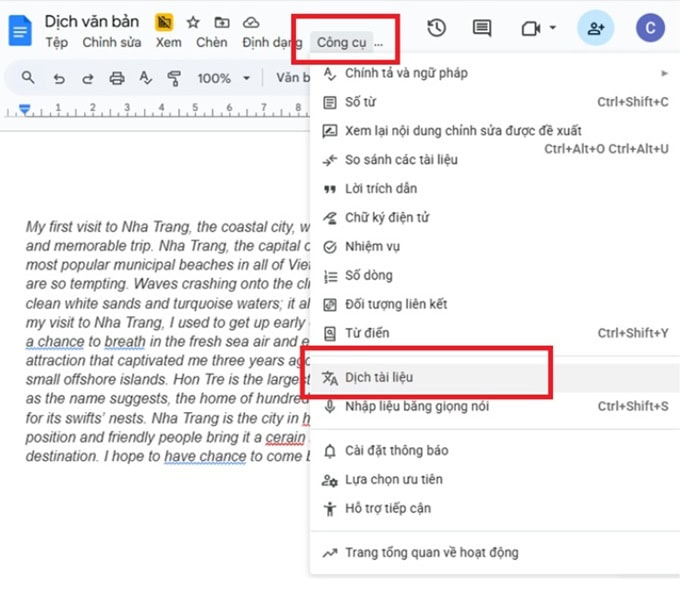The height and width of the screenshot is (597, 700).
Task: Open the 100% zoom dropdown
Action: click(221, 78)
